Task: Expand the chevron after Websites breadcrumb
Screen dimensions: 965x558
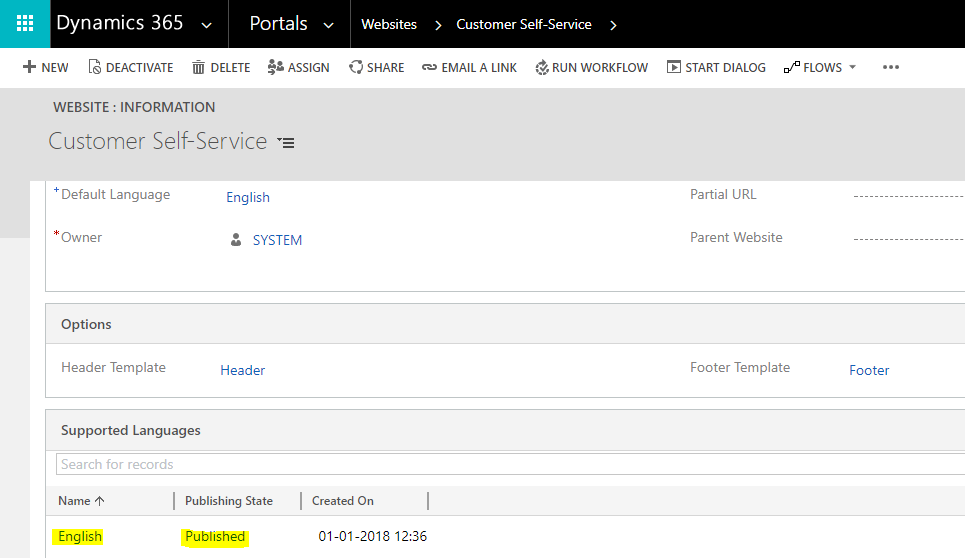Action: point(438,25)
